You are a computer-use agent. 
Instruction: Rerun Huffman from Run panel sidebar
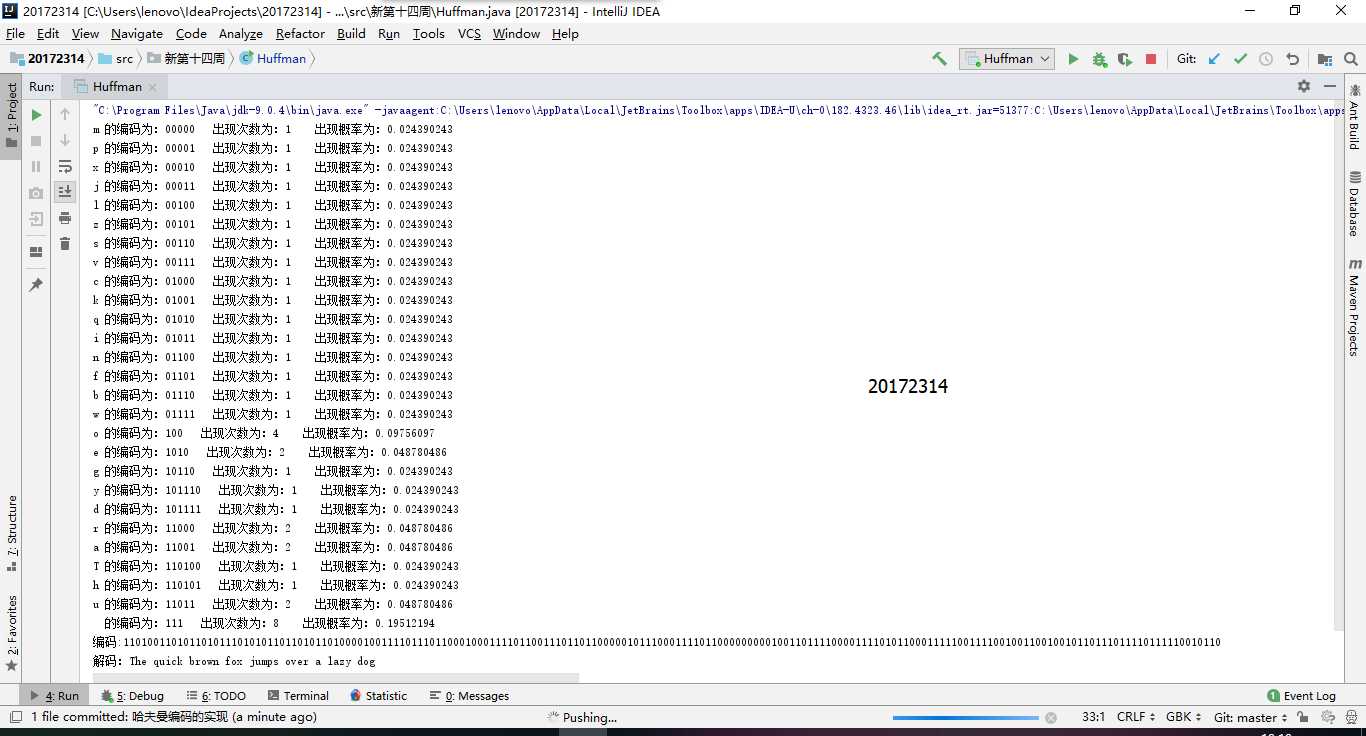click(36, 115)
